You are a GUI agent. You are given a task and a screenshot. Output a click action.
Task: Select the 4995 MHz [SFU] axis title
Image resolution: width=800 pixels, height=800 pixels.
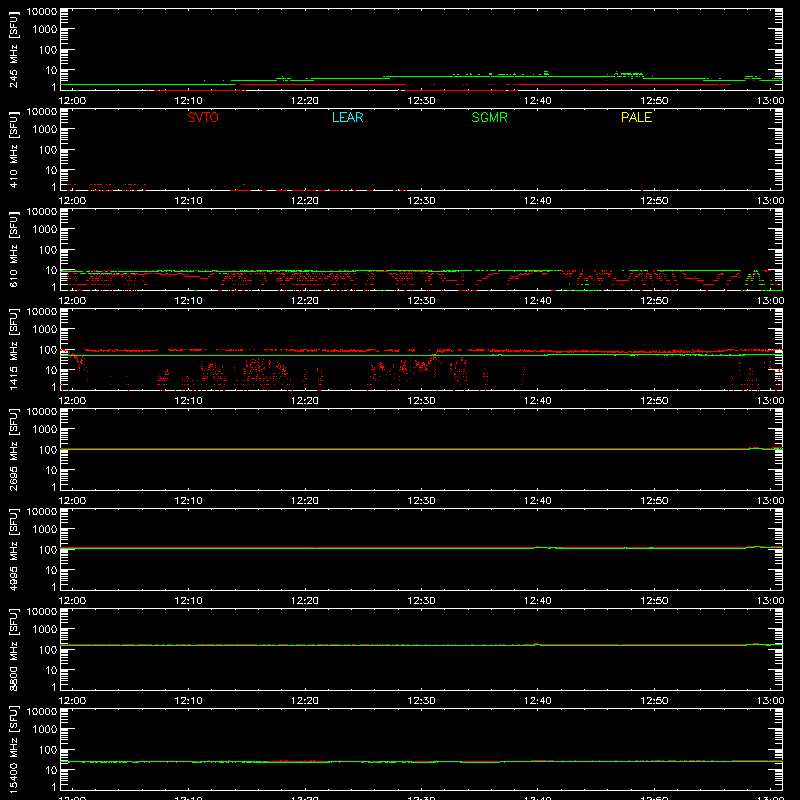13,549
